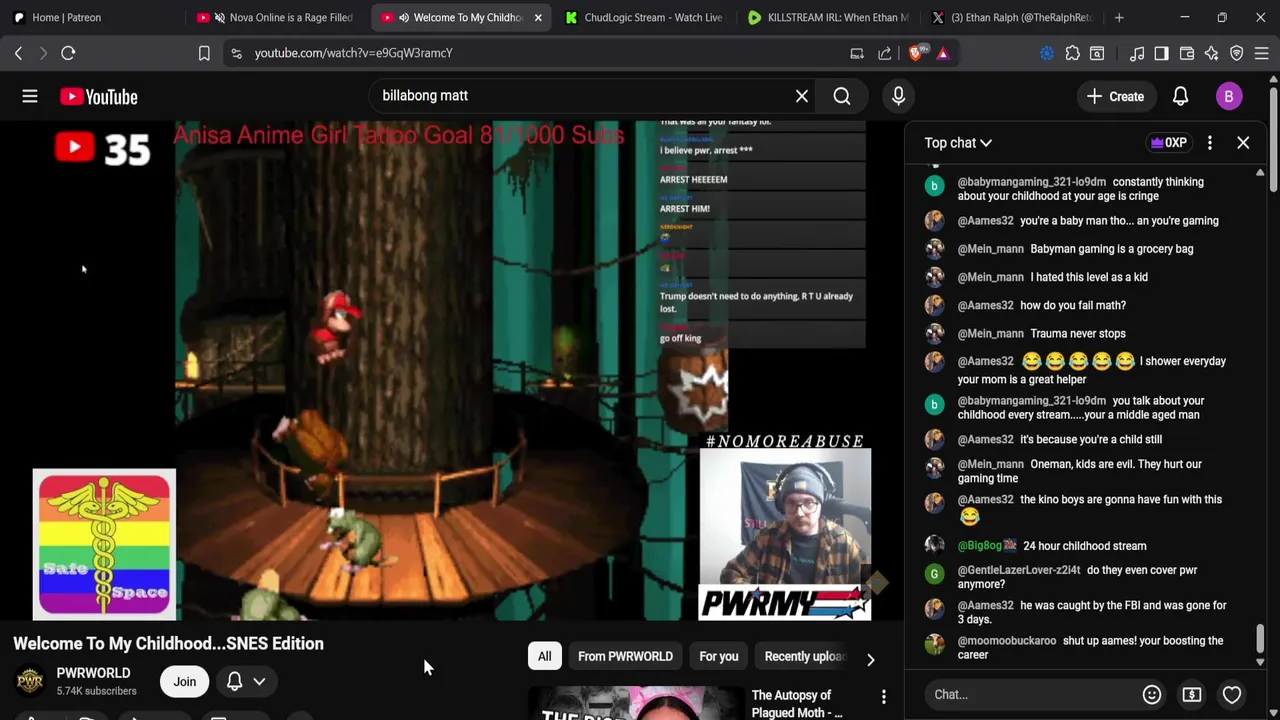Screen dimensions: 1280x720
Task: Click the address bar URL
Action: (353, 53)
